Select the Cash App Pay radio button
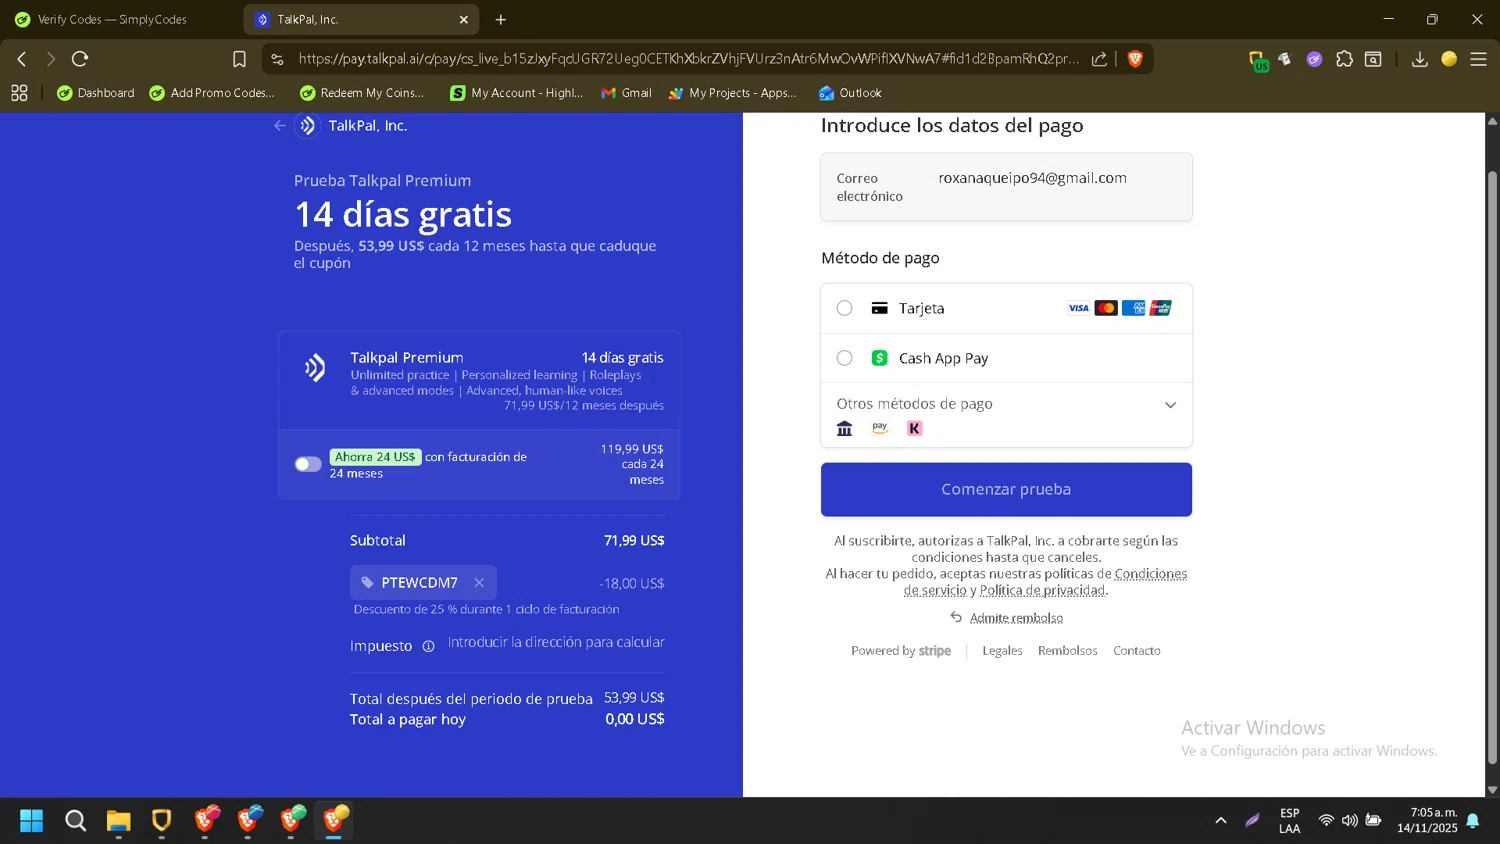The image size is (1500, 844). (845, 358)
